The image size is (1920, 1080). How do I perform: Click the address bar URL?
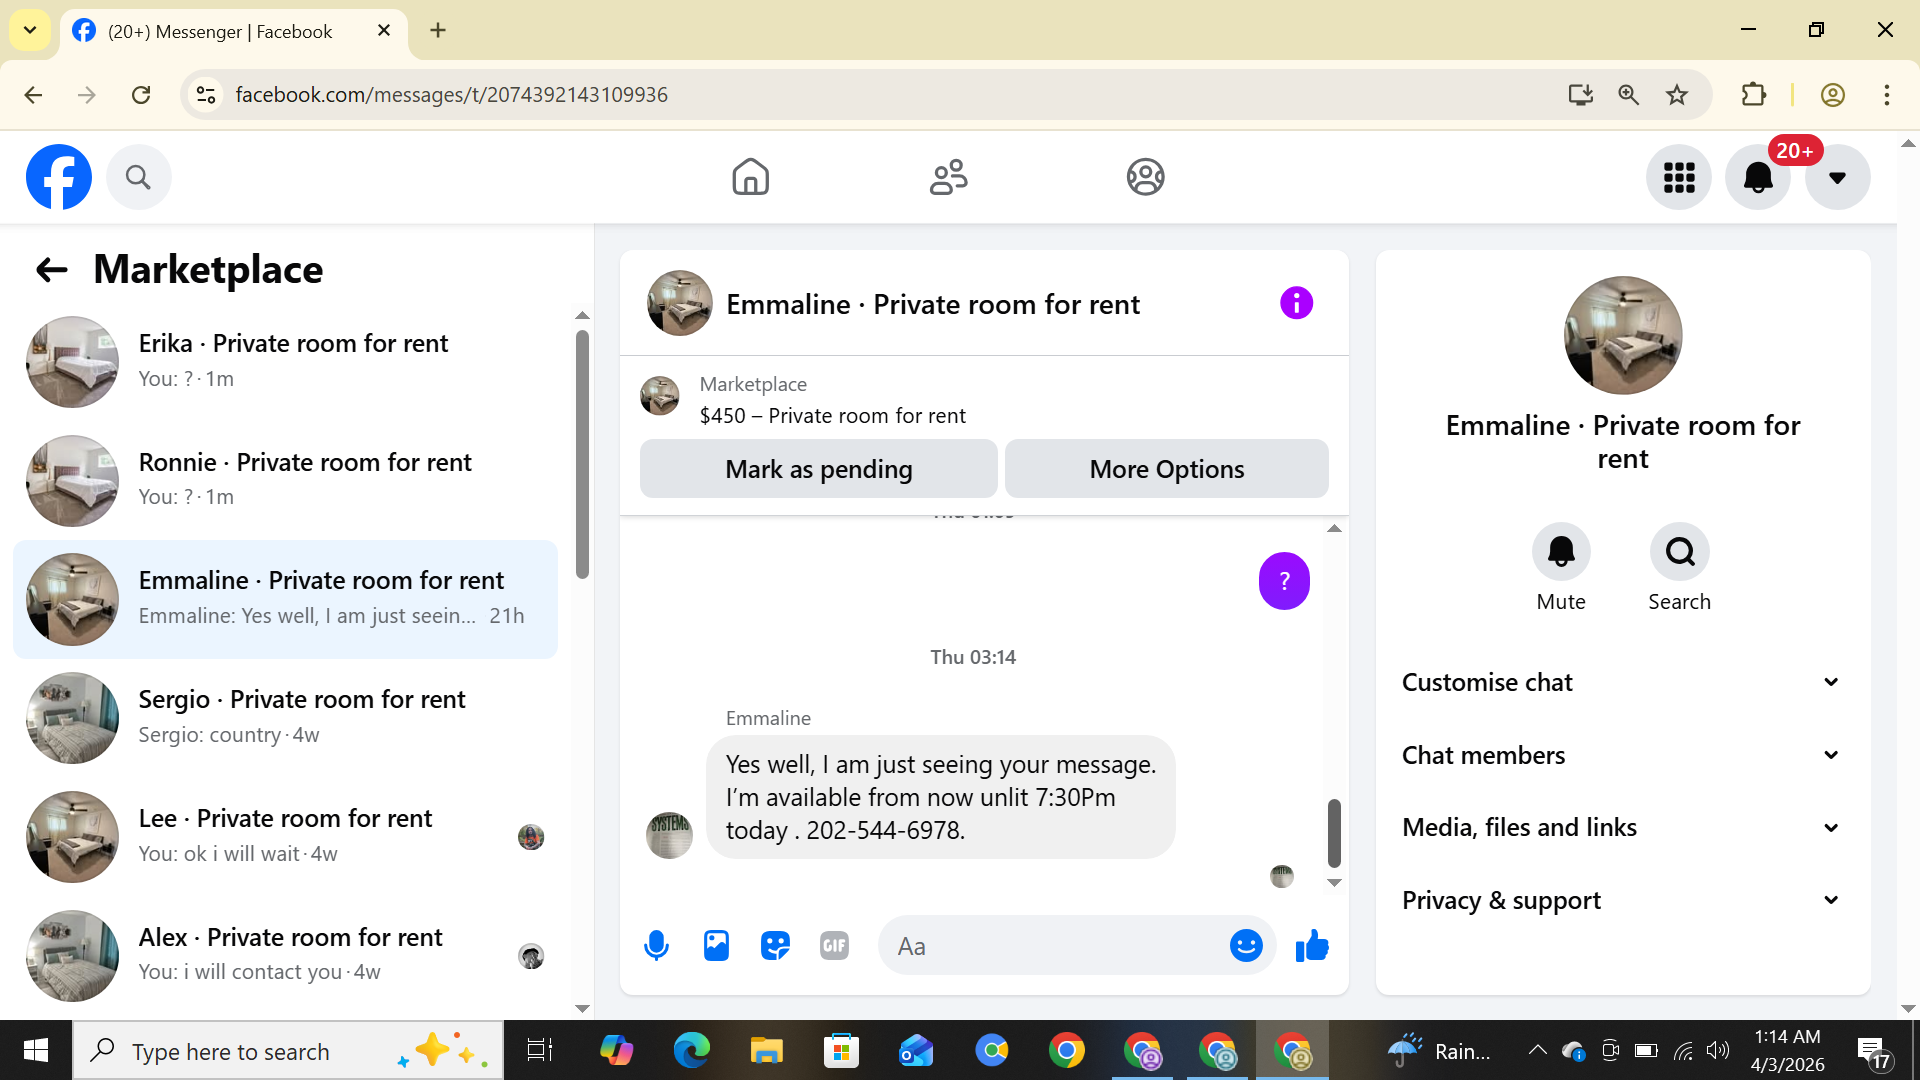pos(451,95)
